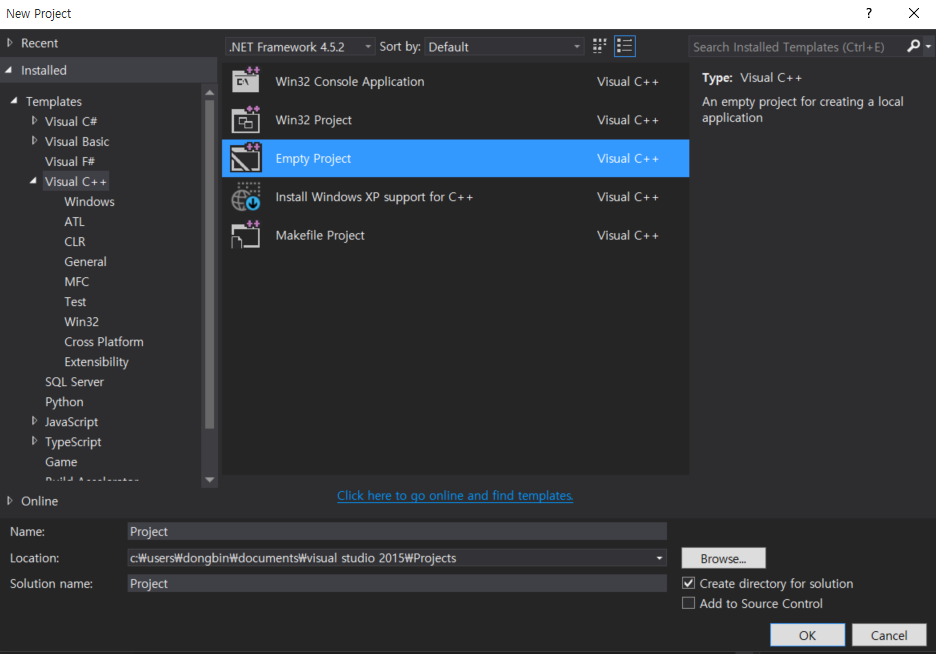Choose Win32 Console Application template name
Screen dimensions: 936x654
tap(350, 81)
